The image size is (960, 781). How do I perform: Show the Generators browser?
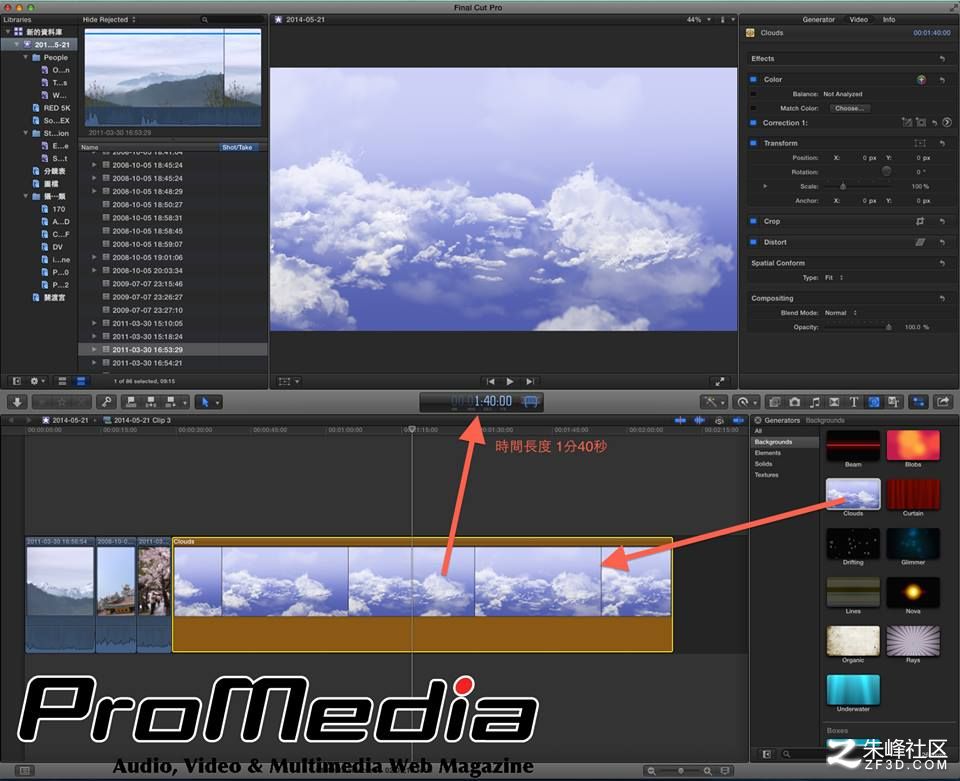(874, 402)
